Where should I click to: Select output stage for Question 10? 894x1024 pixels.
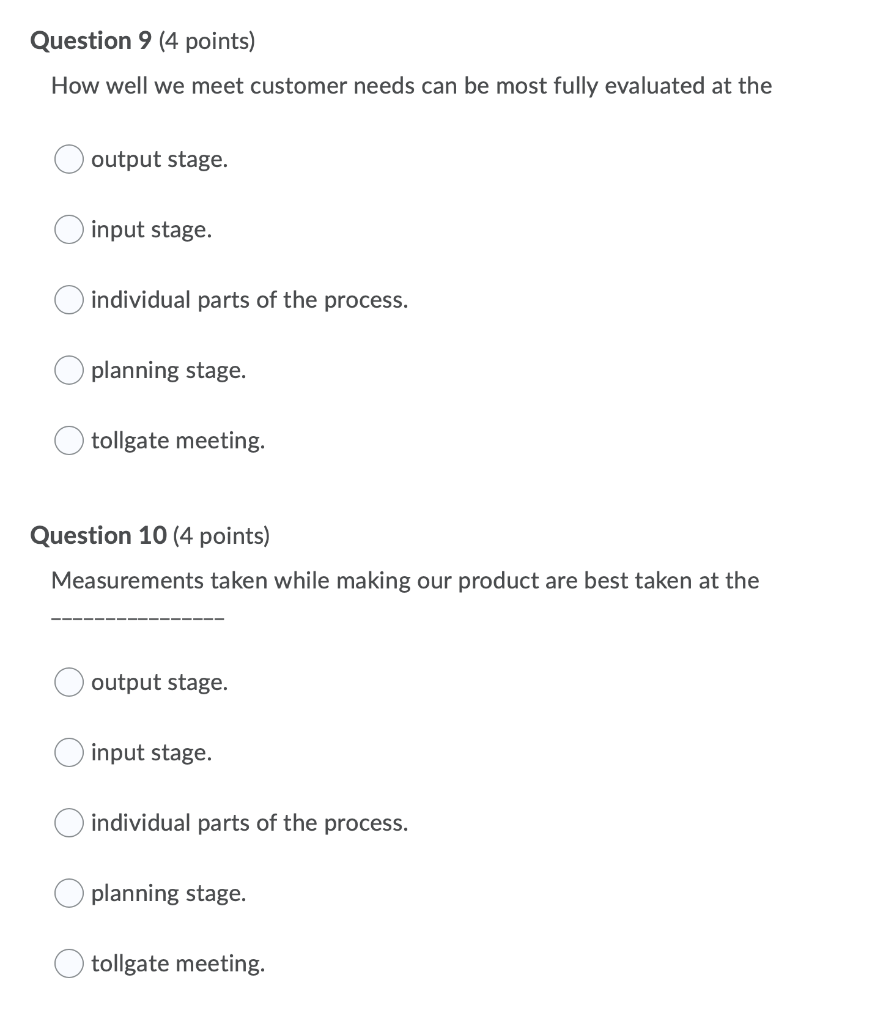pyautogui.click(x=68, y=682)
